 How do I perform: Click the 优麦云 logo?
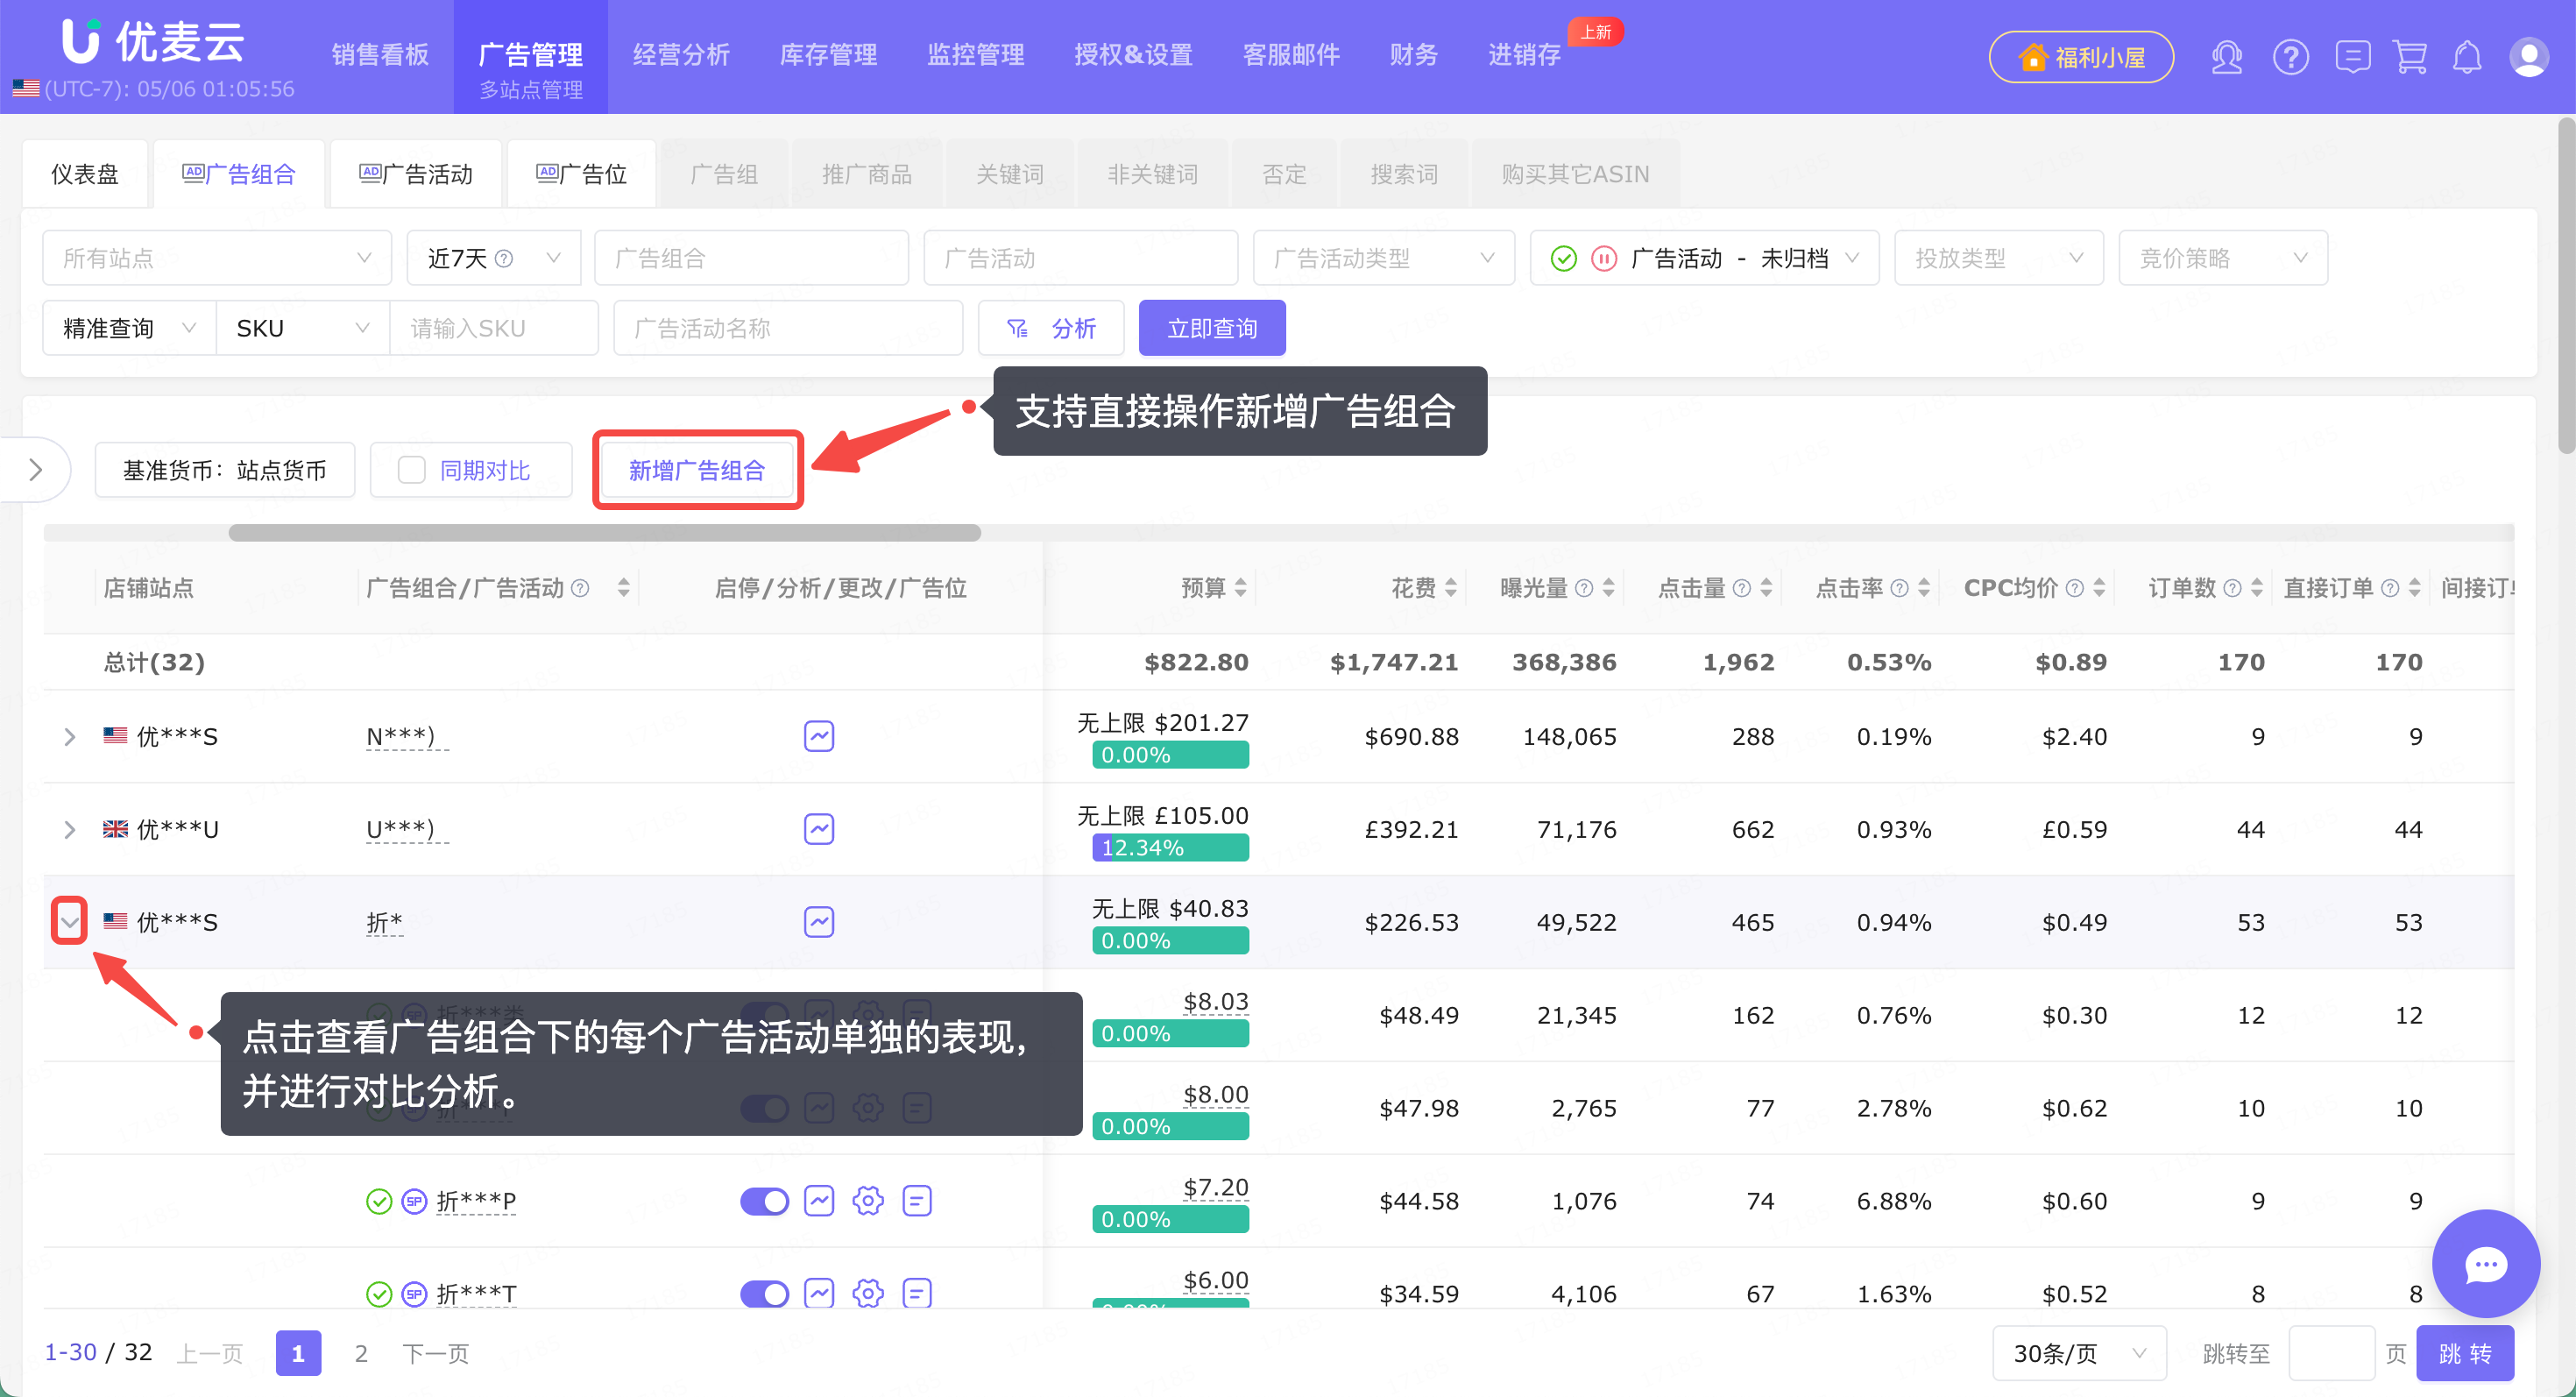[153, 42]
